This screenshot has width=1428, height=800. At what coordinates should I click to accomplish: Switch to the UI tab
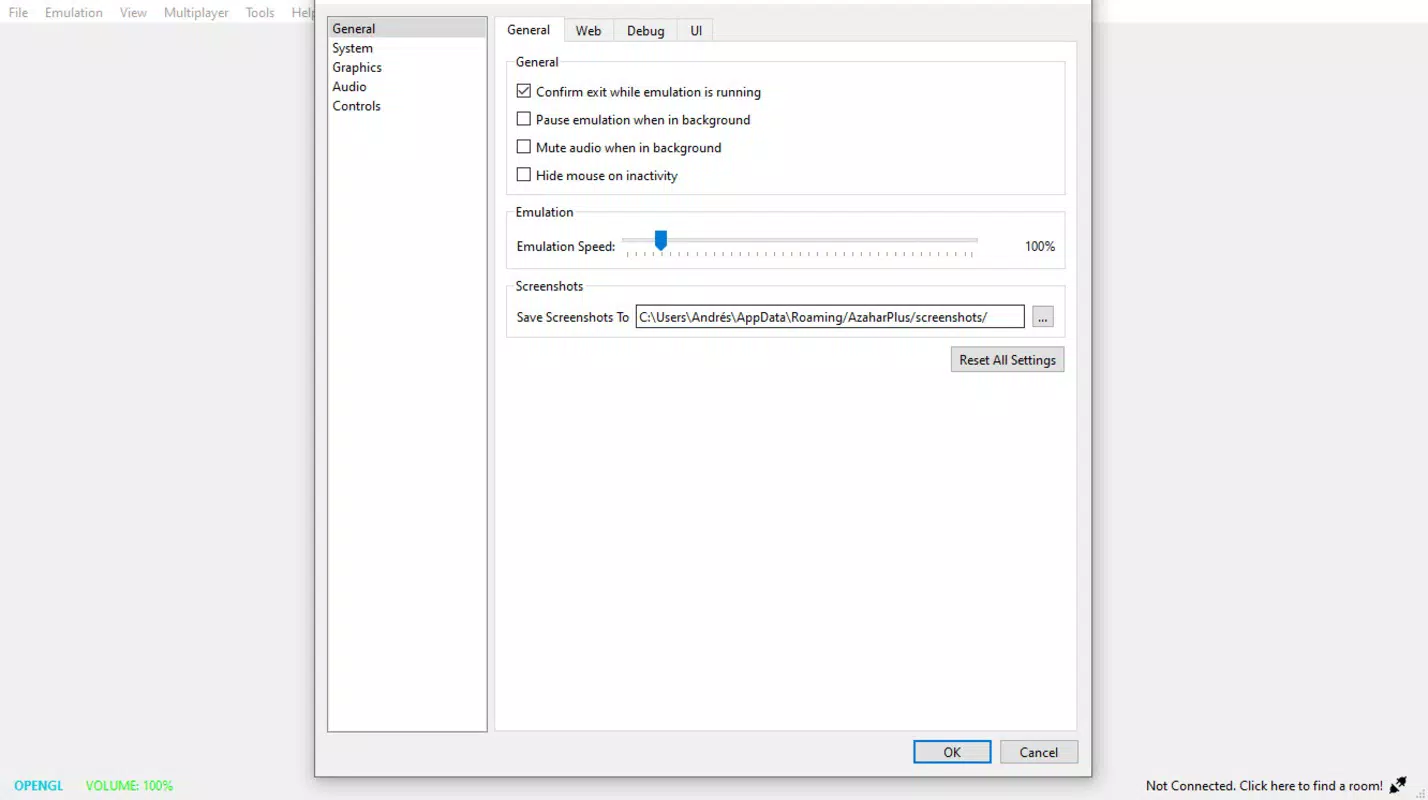(695, 31)
